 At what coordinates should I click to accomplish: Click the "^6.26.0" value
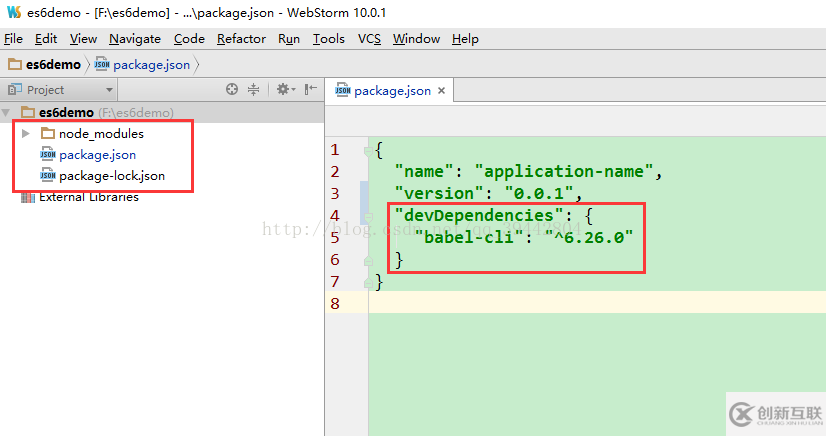(x=588, y=237)
